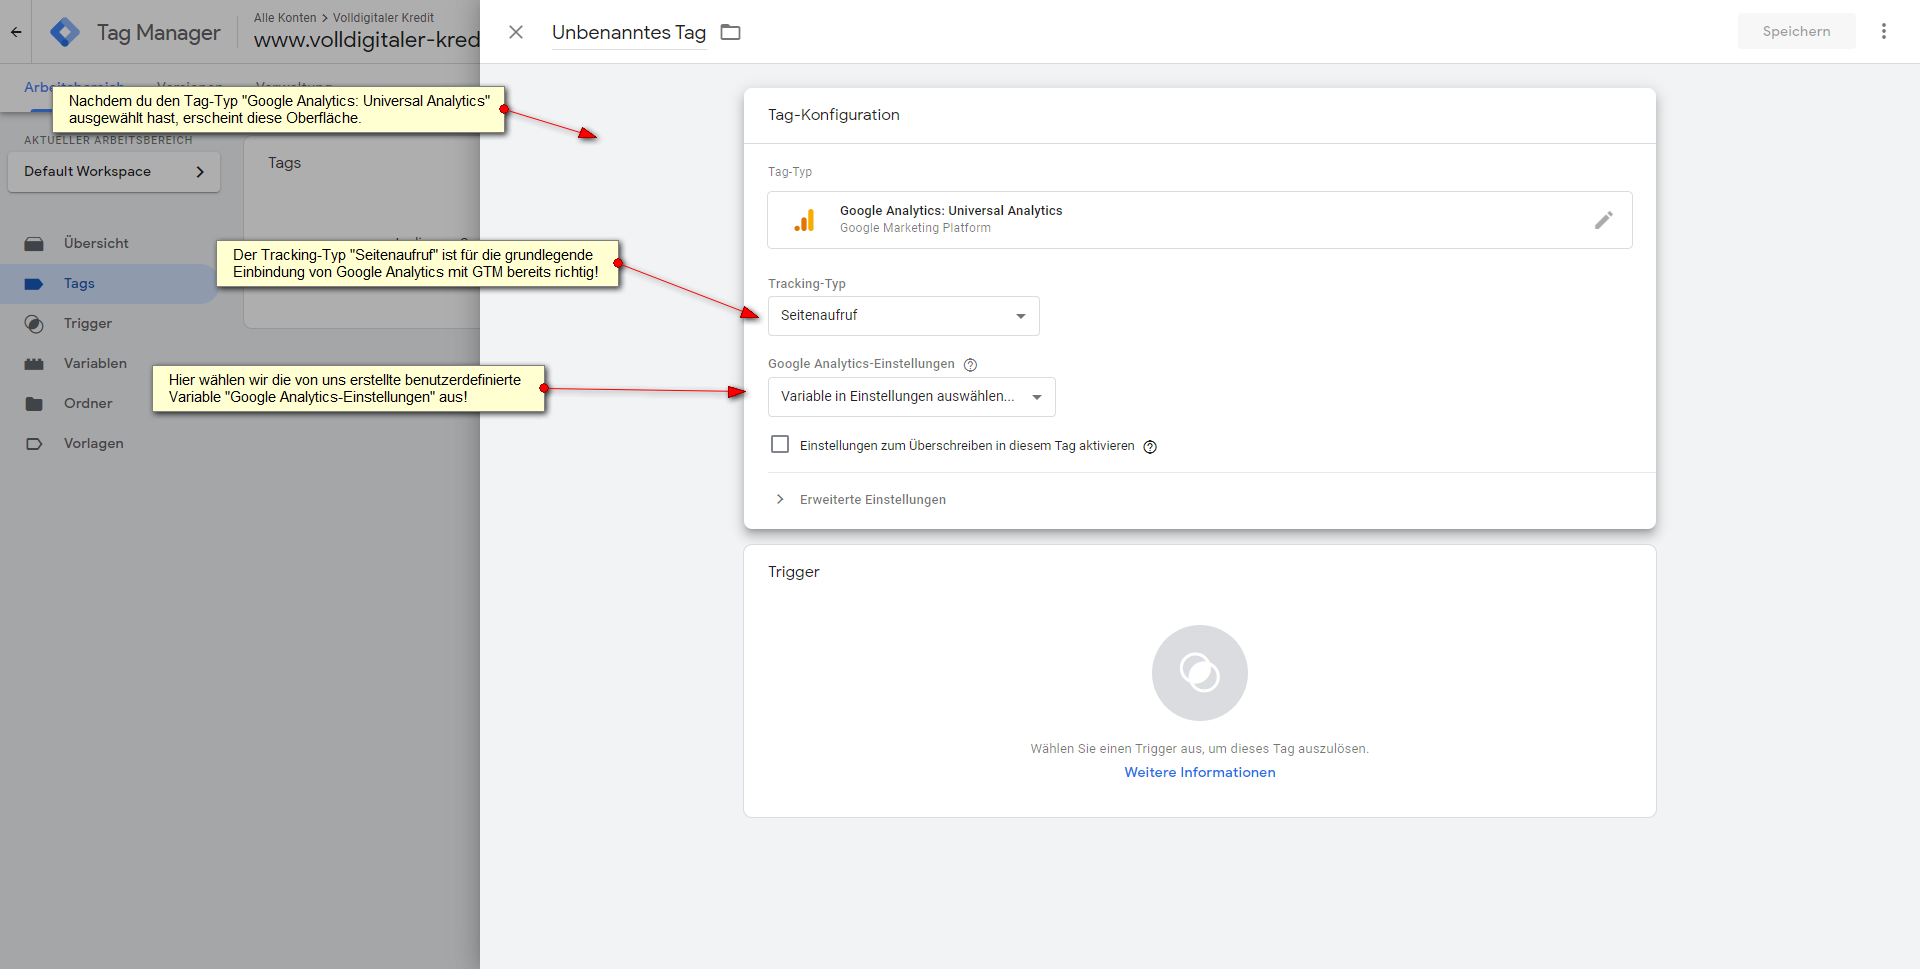Open the folder icon next to tag name
Screen dimensions: 1920x969
point(731,32)
